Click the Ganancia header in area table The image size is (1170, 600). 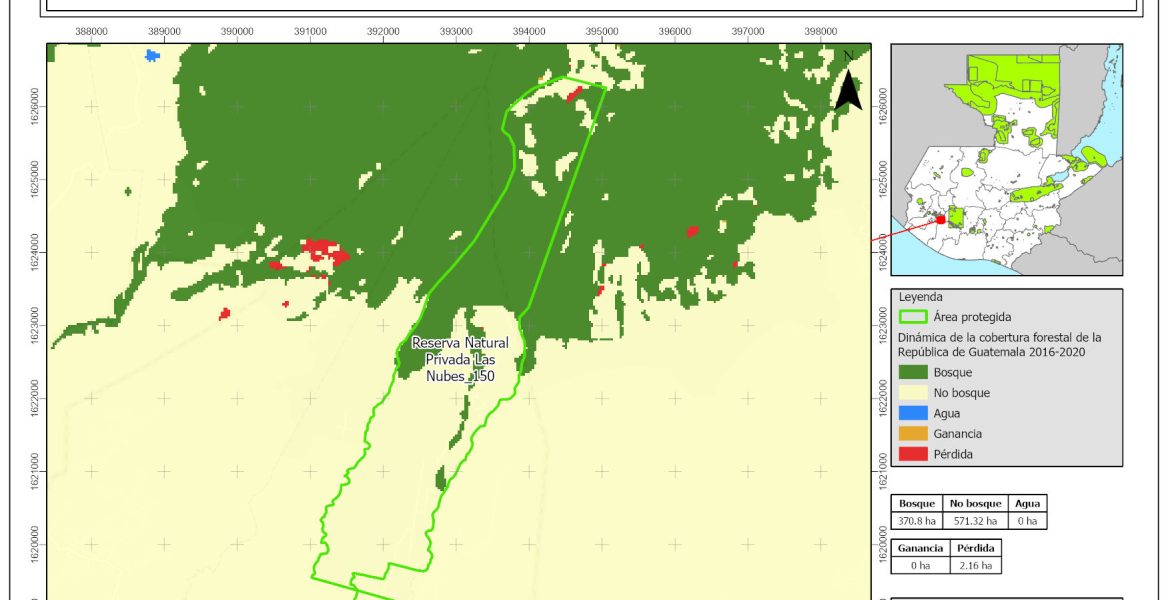point(919,549)
